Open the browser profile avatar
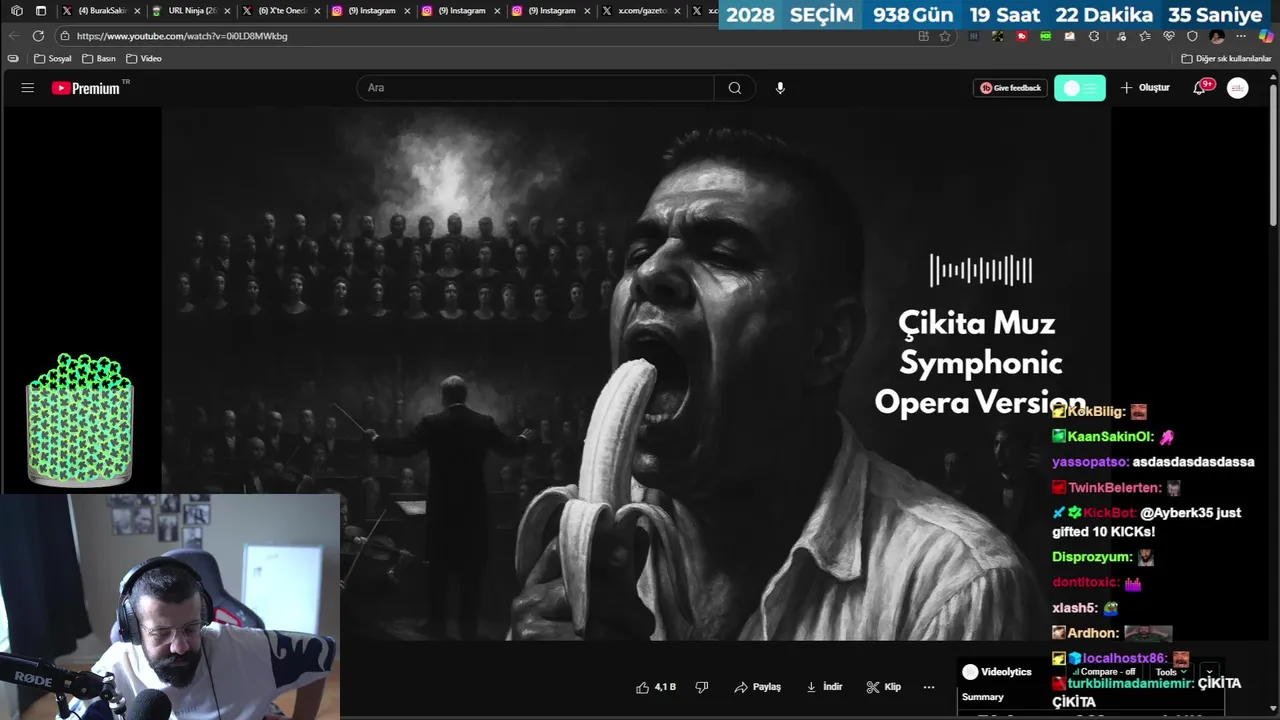The width and height of the screenshot is (1280, 720). [1217, 36]
